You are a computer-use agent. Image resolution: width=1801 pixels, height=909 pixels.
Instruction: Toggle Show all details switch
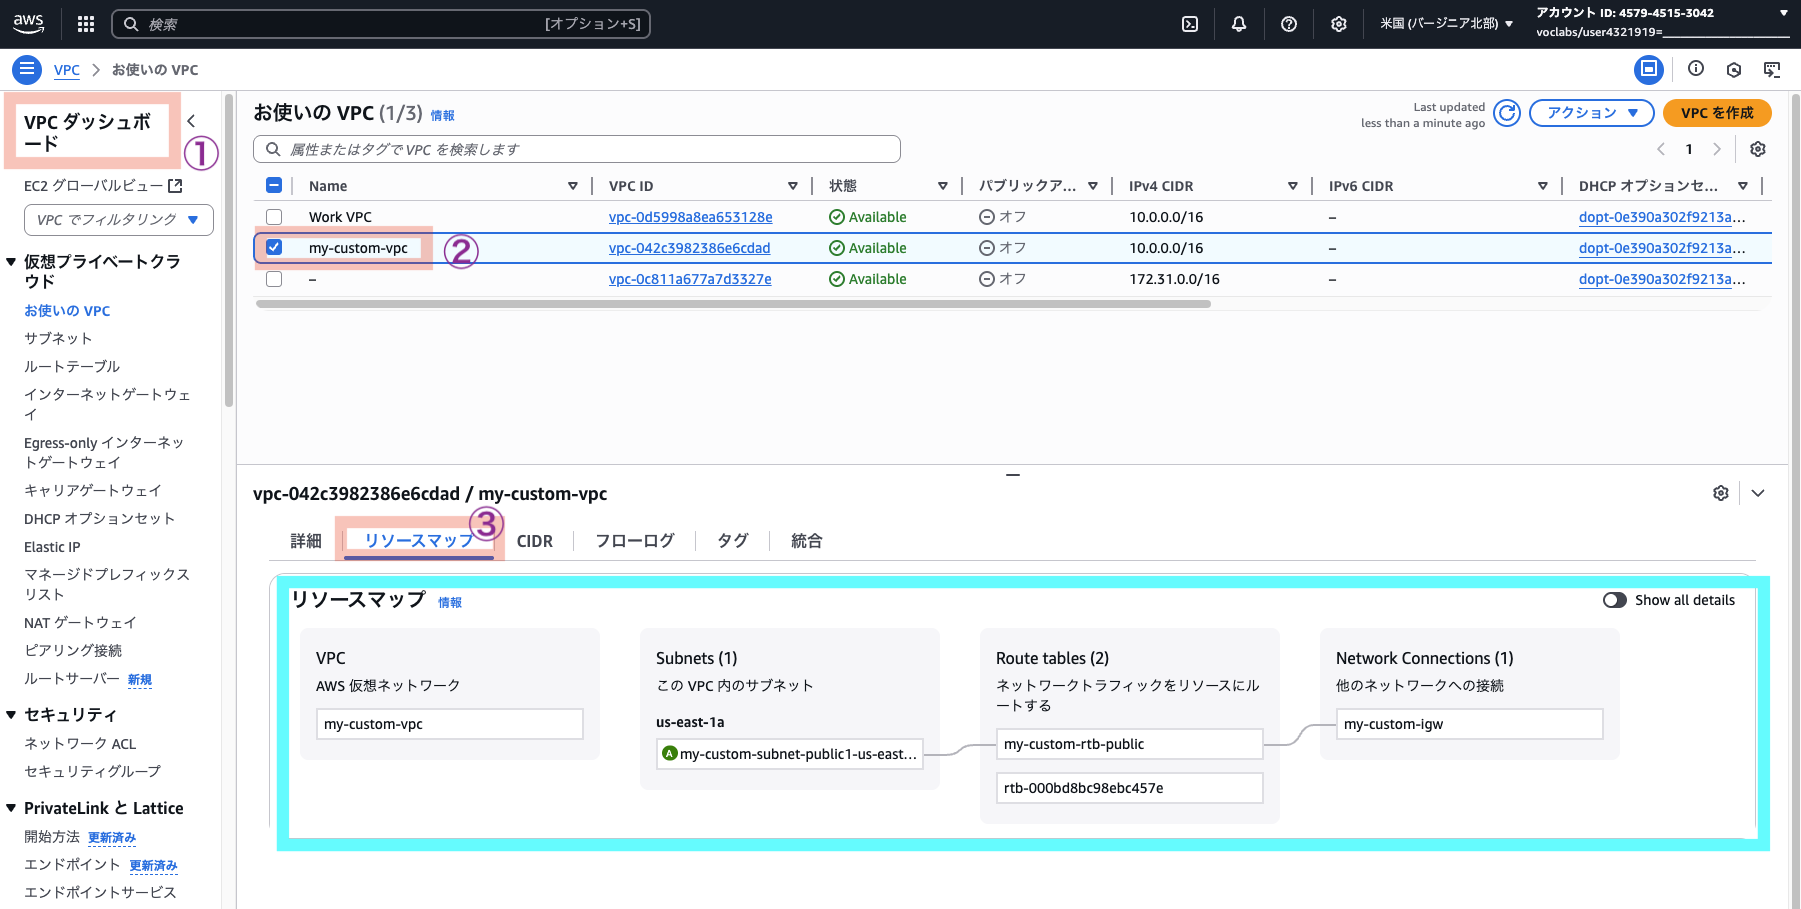(x=1615, y=600)
